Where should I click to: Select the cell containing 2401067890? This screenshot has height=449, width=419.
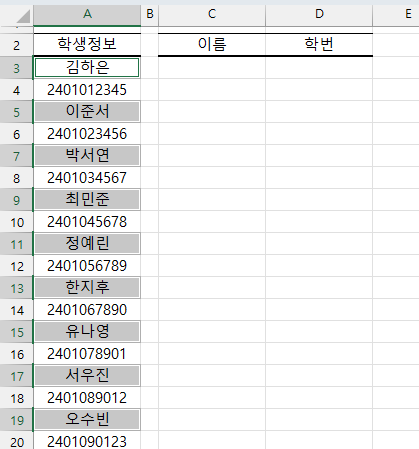[x=87, y=310]
